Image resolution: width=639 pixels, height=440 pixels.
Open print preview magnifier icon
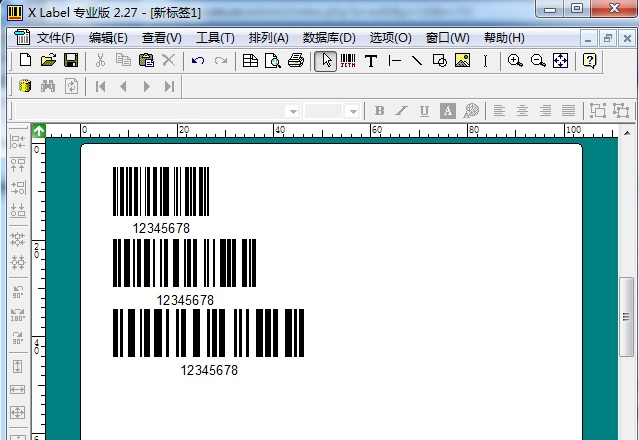pyautogui.click(x=273, y=61)
